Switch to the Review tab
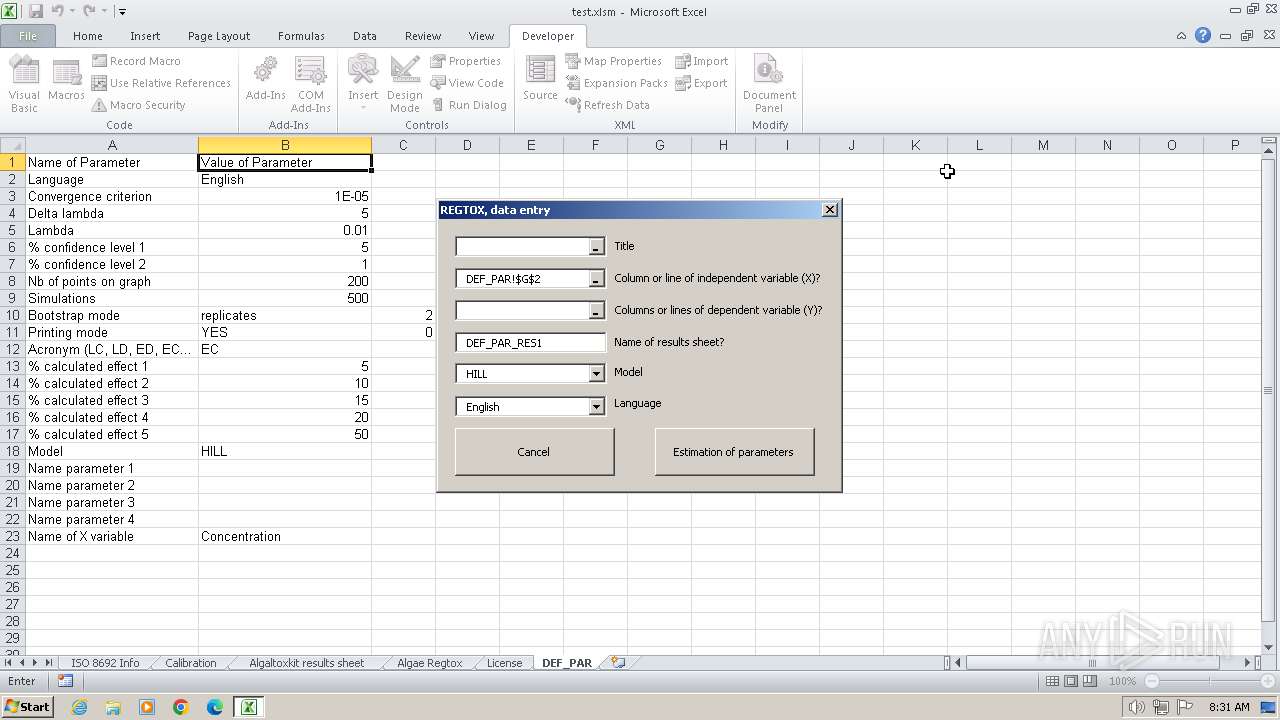 coord(423,36)
